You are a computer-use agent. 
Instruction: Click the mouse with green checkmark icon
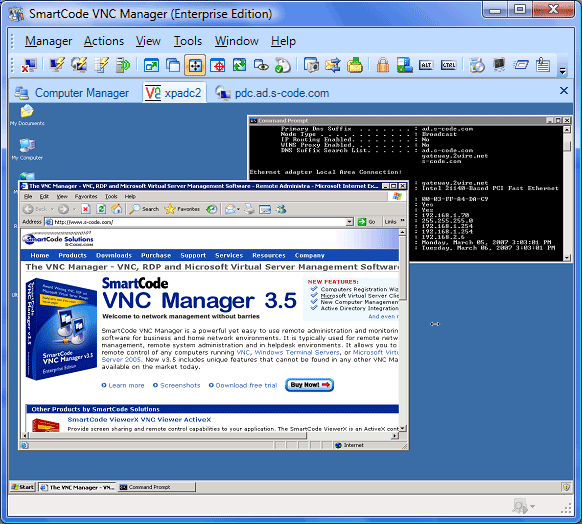(x=283, y=65)
